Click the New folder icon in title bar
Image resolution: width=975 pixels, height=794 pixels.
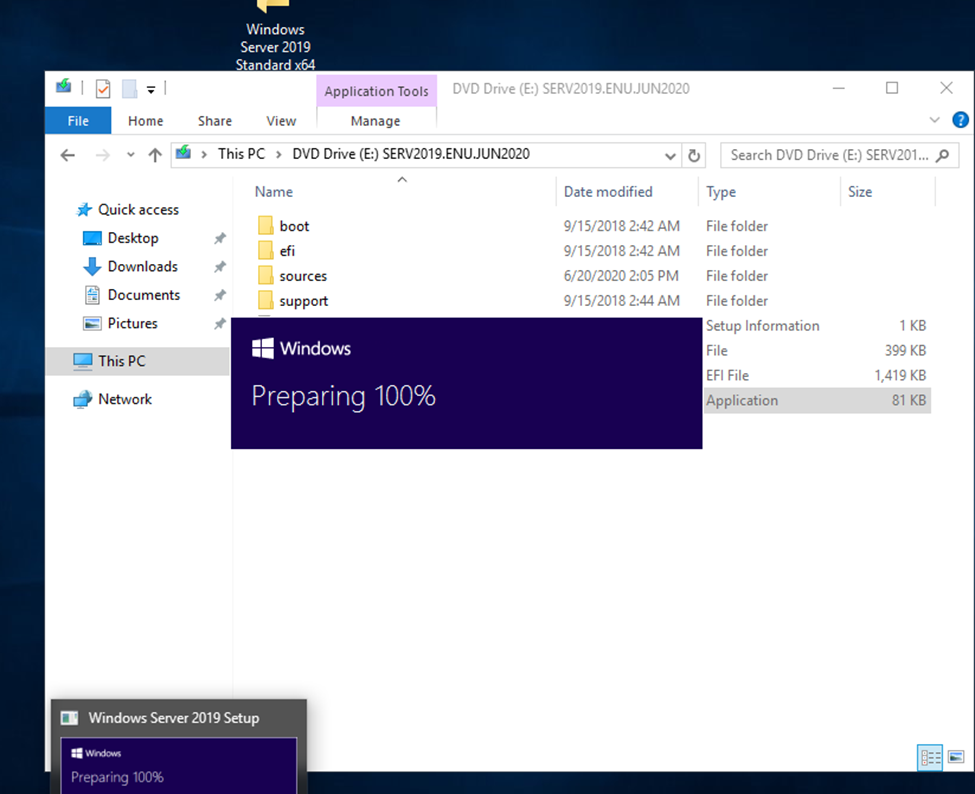129,89
